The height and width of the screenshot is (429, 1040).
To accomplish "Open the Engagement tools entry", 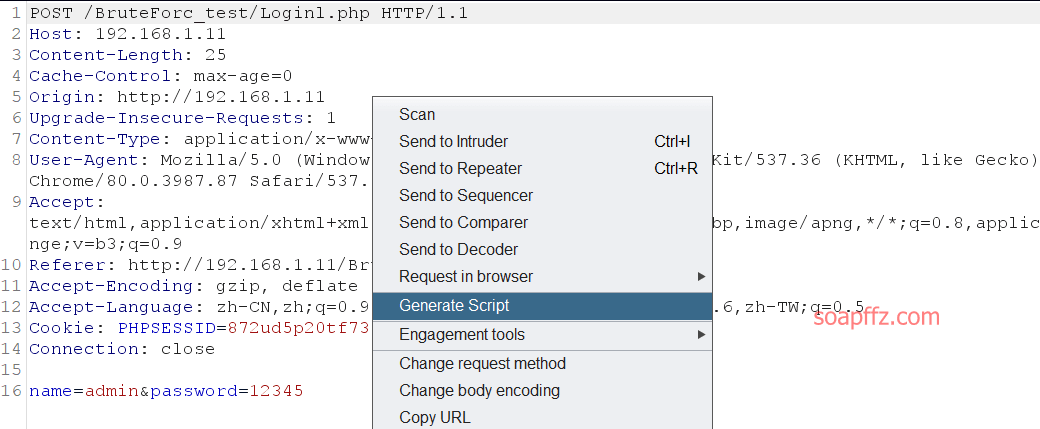I will pos(542,335).
